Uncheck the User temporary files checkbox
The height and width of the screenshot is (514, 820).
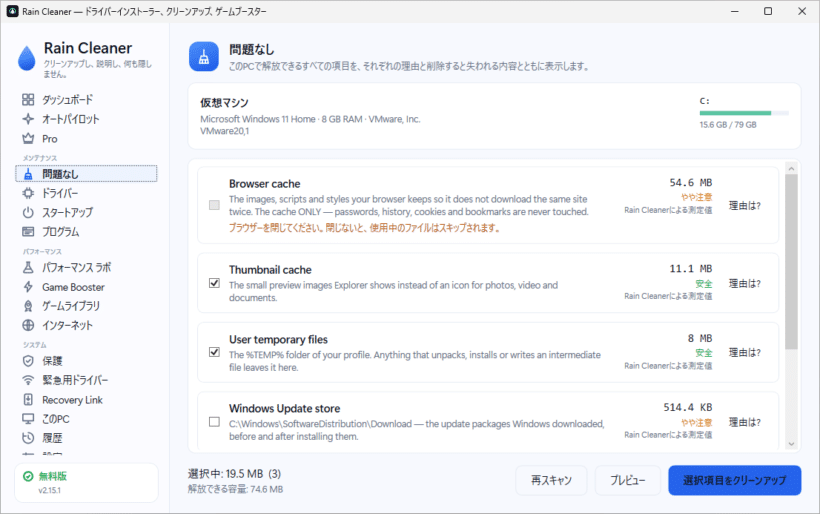[x=214, y=352]
